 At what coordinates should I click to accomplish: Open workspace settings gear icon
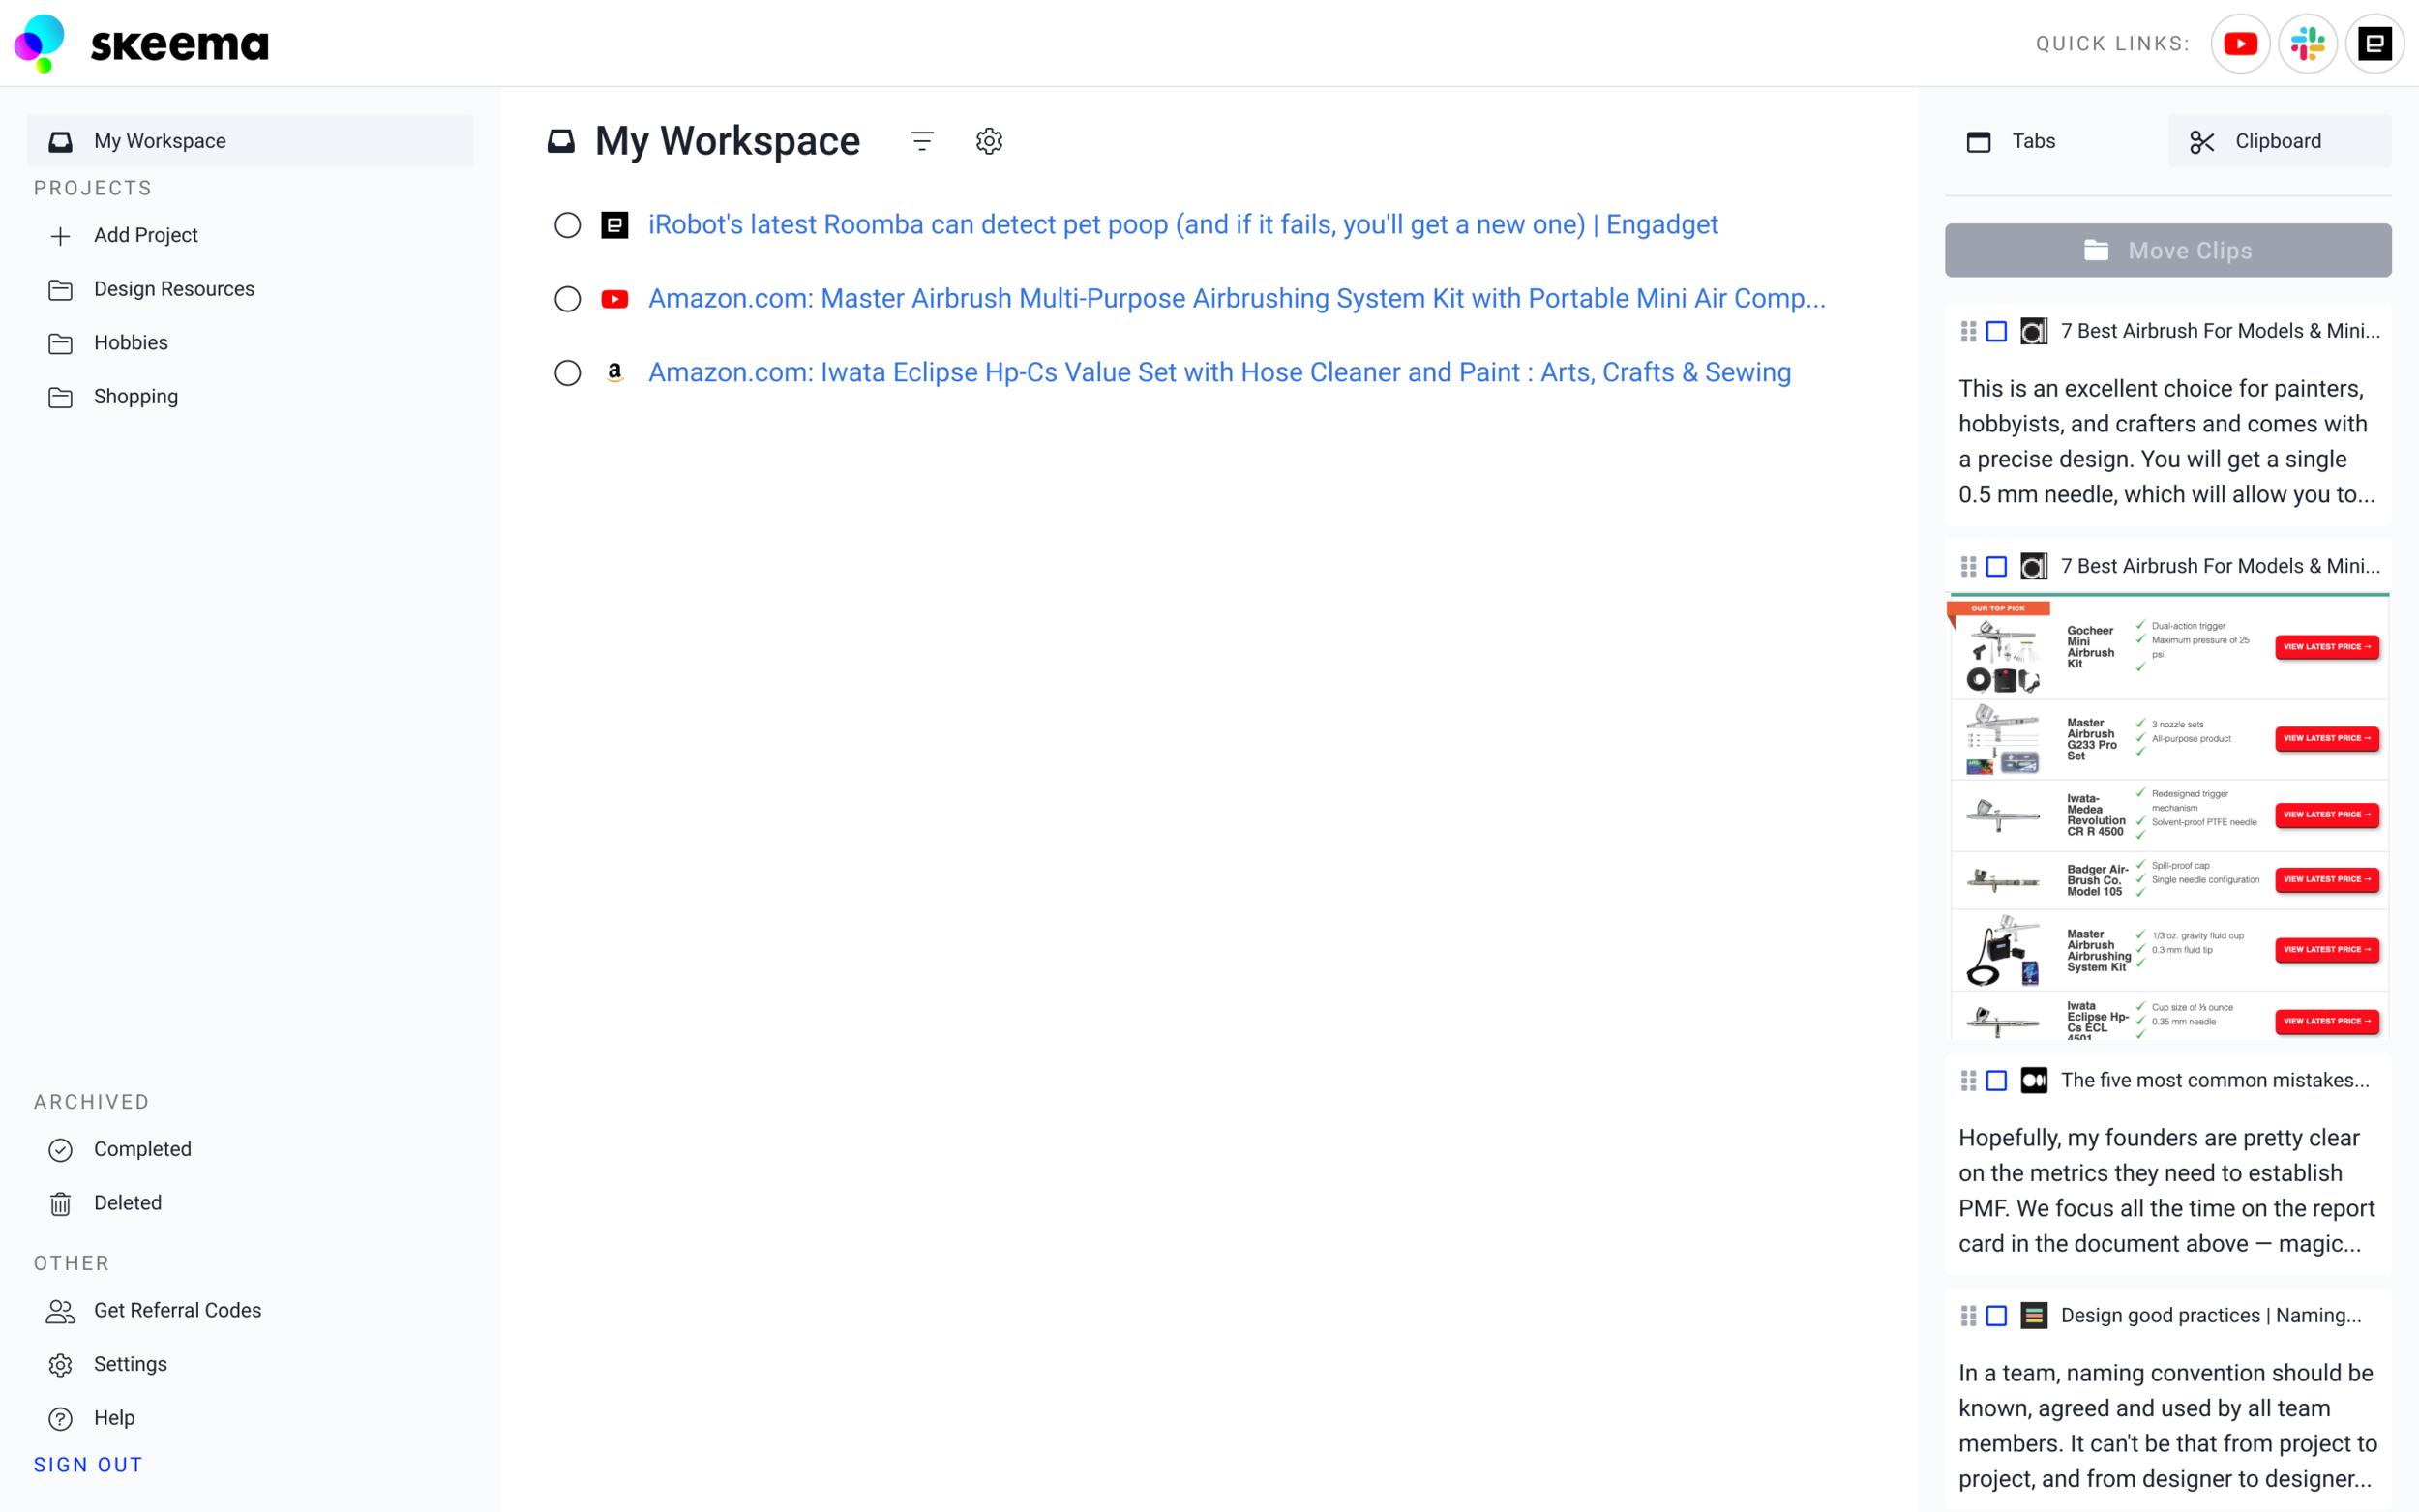989,141
